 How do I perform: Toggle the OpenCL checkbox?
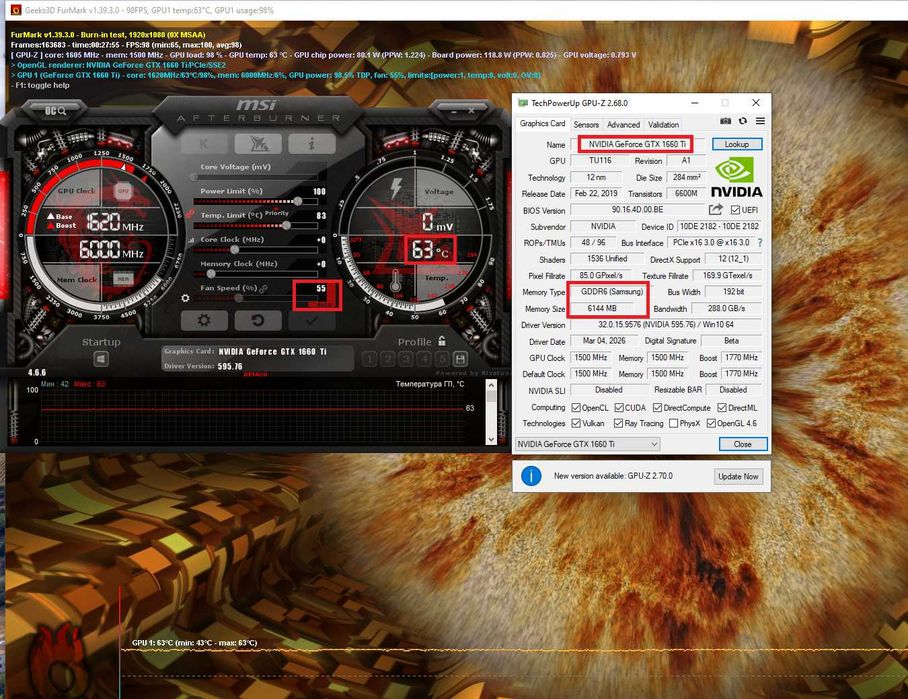[576, 408]
